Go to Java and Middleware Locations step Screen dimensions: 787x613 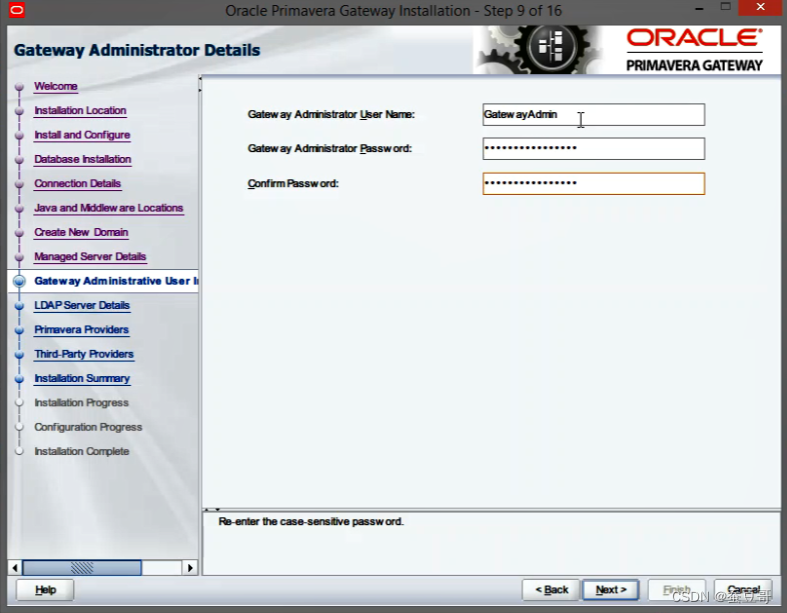coord(109,208)
